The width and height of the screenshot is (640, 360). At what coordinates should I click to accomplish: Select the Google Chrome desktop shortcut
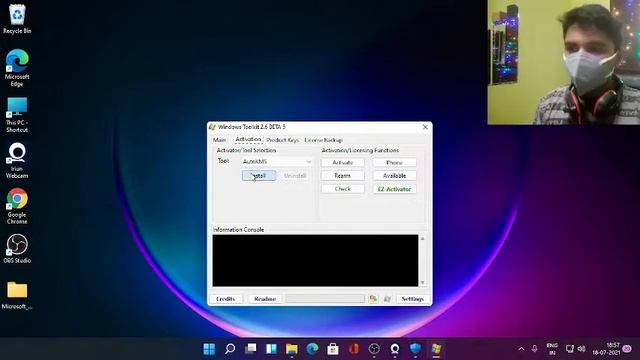click(x=17, y=206)
